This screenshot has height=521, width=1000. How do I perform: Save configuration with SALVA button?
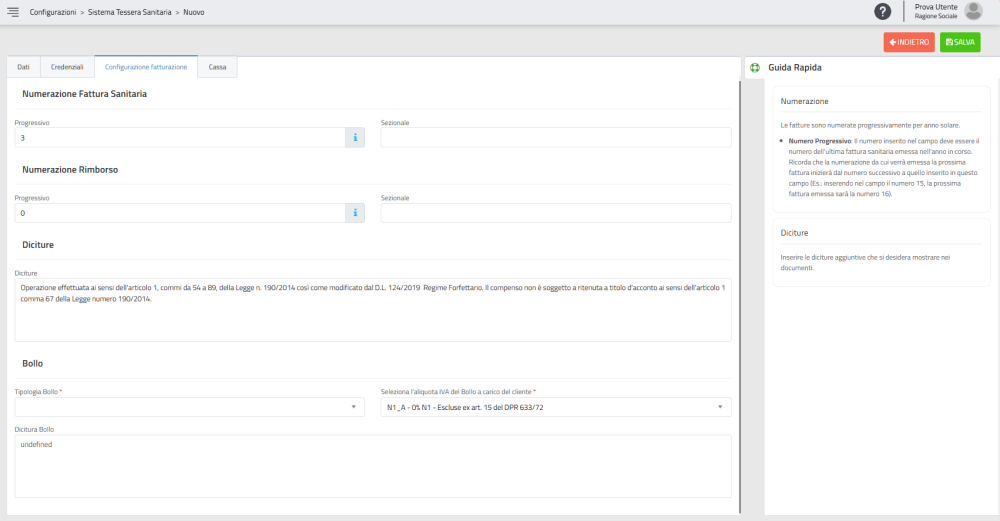point(960,42)
